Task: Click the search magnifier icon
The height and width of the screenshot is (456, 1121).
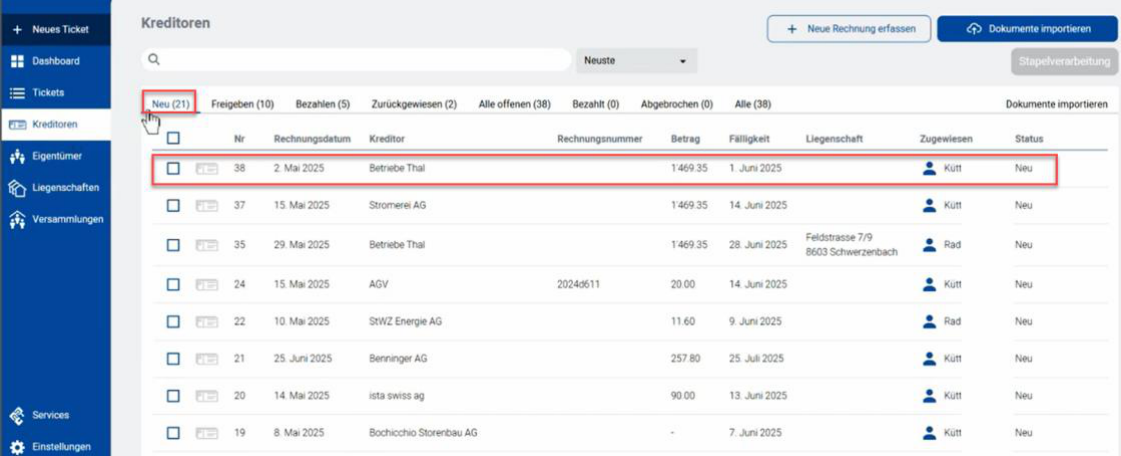Action: 154,60
